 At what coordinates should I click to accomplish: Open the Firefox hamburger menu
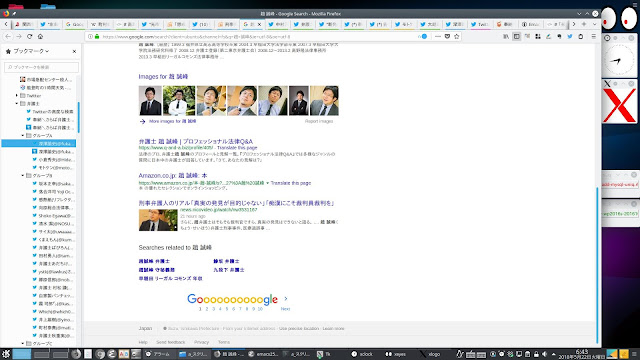[593, 36]
